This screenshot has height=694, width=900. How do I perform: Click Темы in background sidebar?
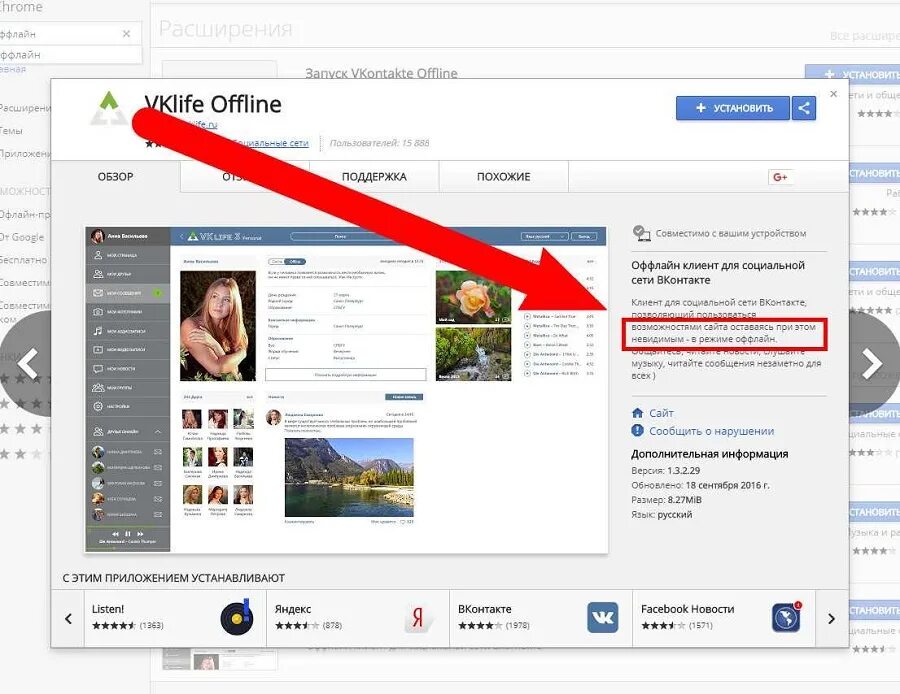point(11,131)
